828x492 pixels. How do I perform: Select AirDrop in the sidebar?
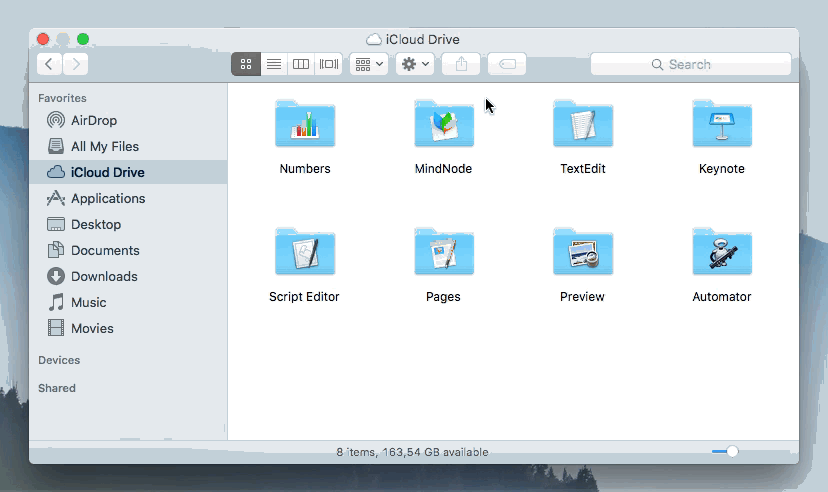point(128,120)
